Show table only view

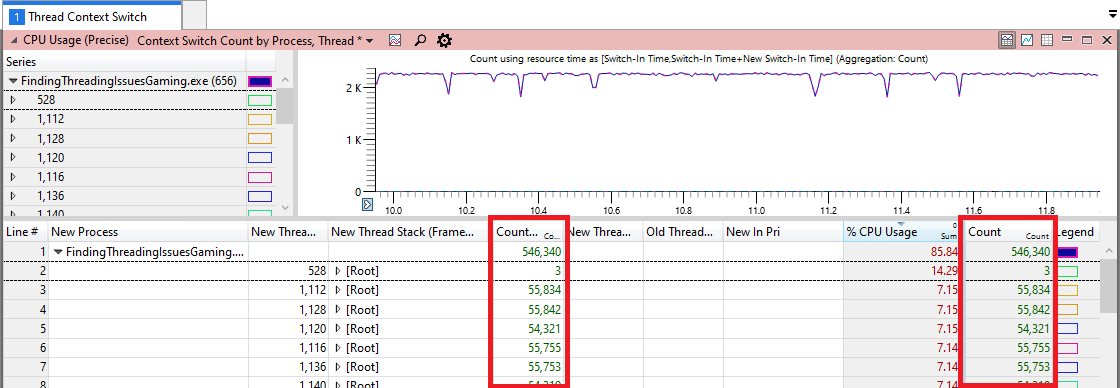click(1047, 41)
